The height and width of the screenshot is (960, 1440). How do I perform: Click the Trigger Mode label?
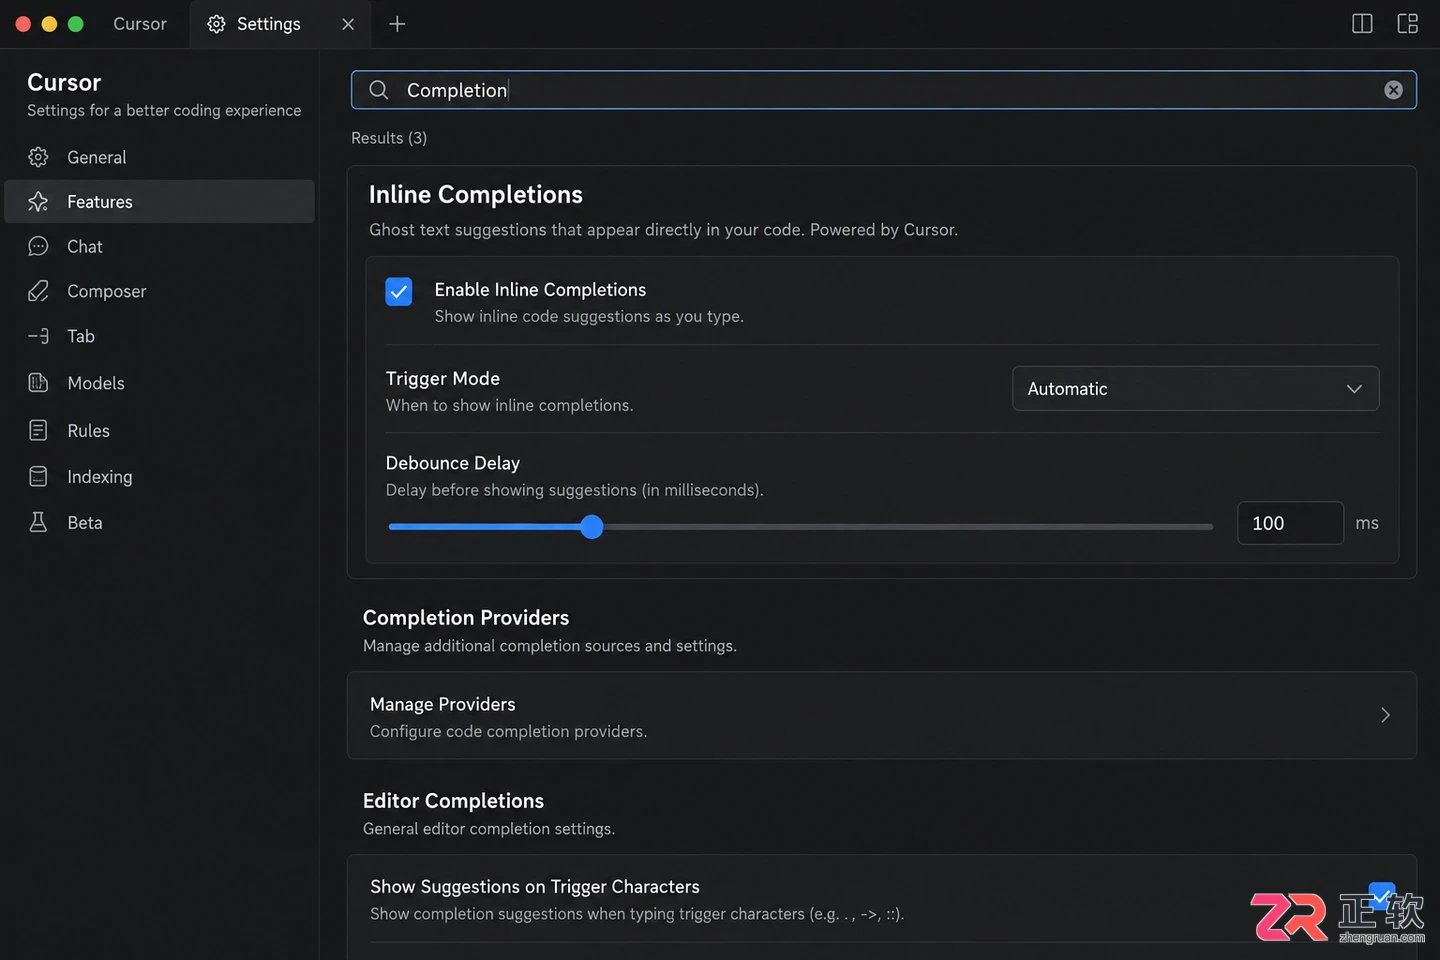443,378
